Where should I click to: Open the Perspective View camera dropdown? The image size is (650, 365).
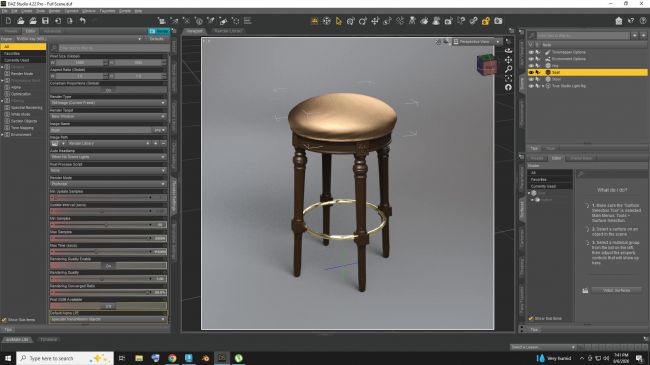pyautogui.click(x=477, y=41)
